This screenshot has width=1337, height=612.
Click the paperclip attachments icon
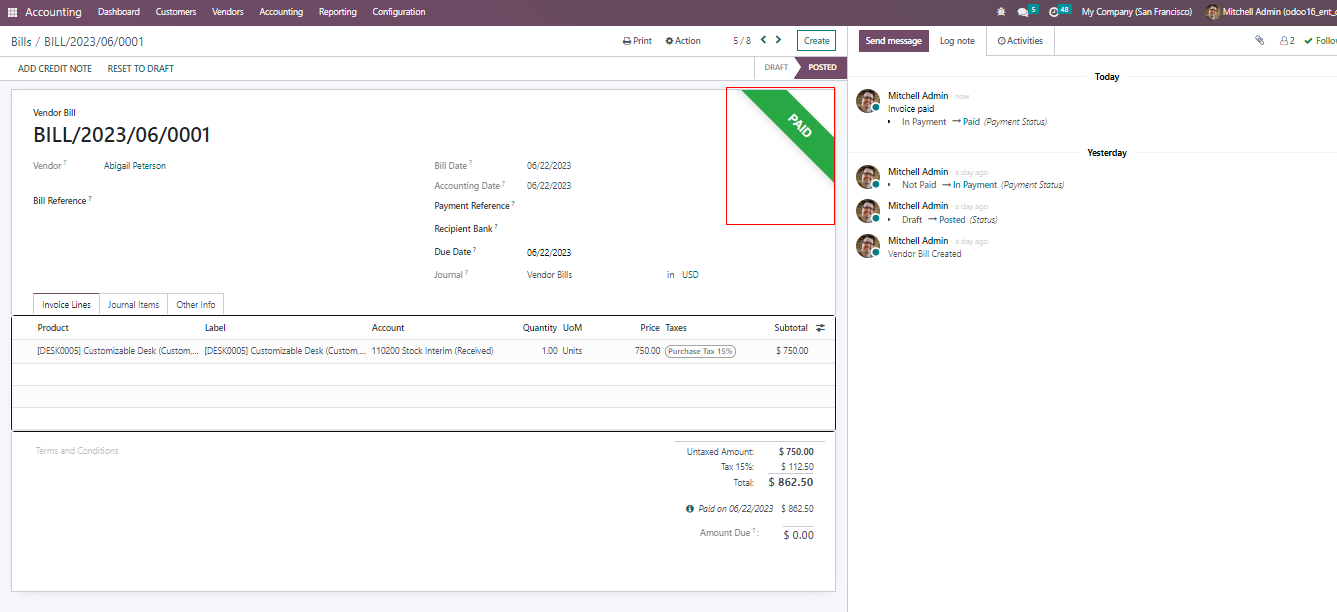(x=1259, y=41)
